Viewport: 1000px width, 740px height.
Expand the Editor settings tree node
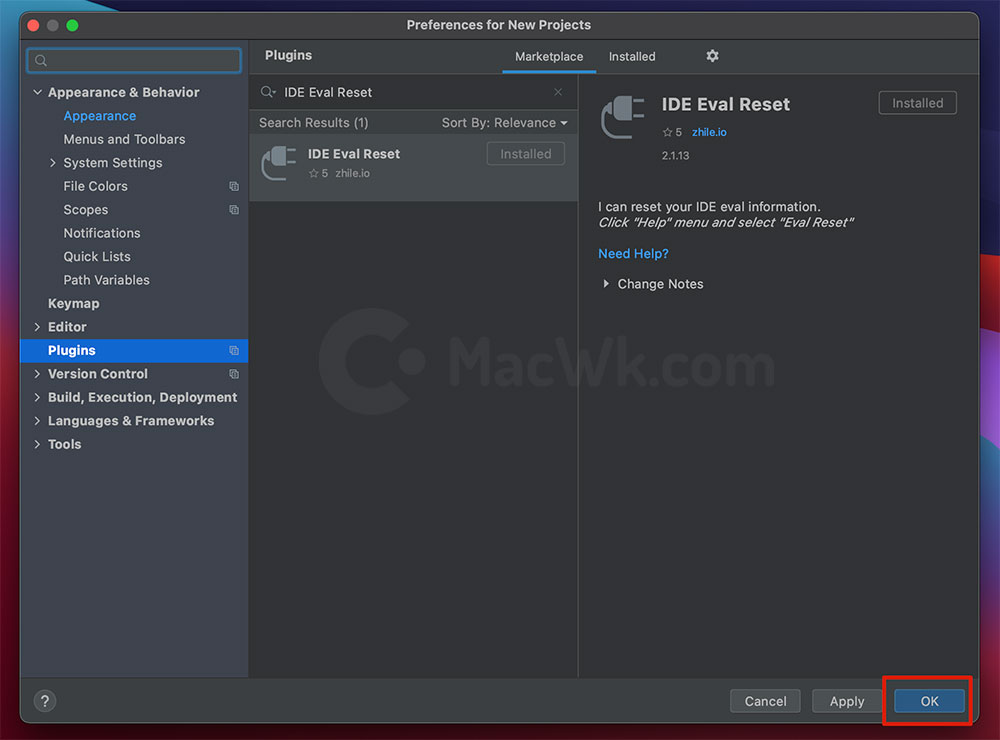pos(38,327)
